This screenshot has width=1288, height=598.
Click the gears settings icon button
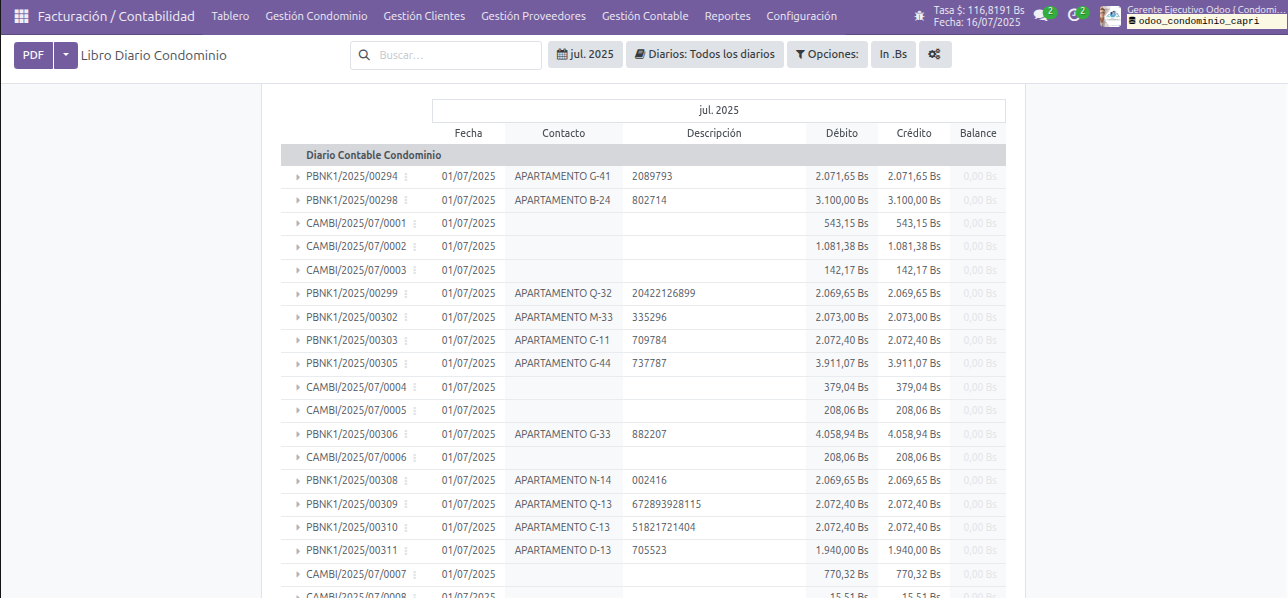[x=934, y=55]
